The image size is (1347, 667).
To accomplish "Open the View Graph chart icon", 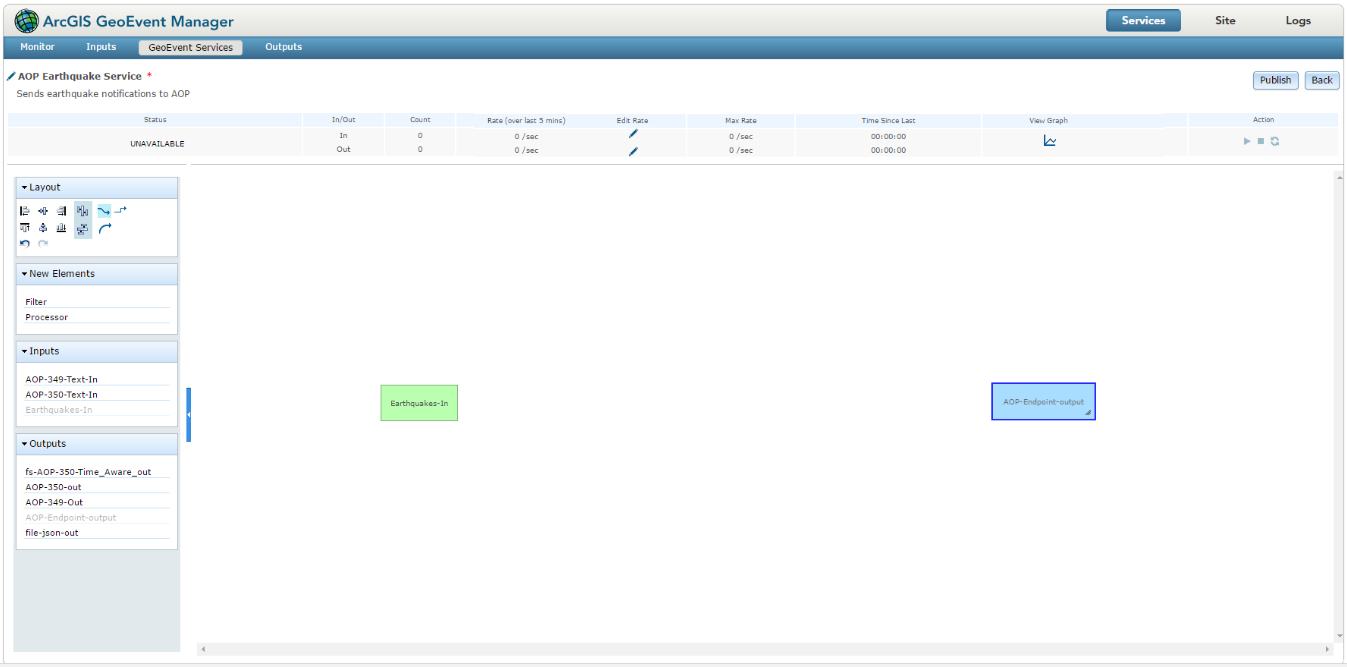I will (1050, 141).
